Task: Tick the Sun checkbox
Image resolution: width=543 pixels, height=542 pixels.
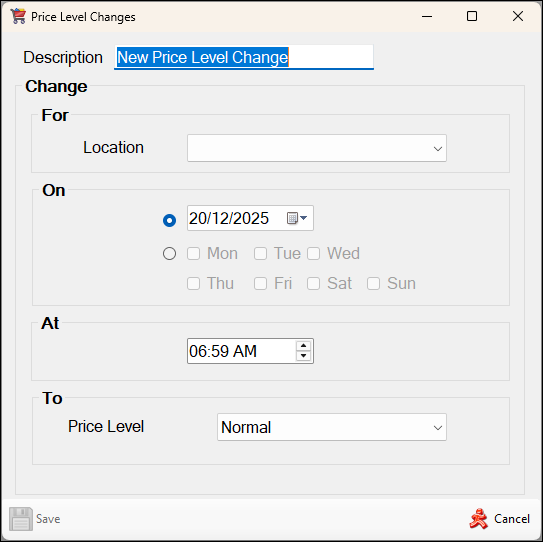Action: point(373,283)
